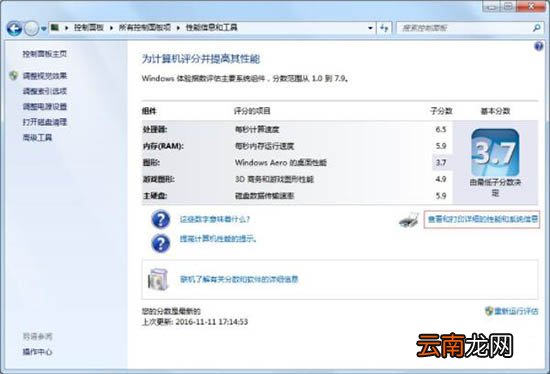Screen dimensions: 550x374
Task: Select the 性能信息和工具 breadcrumb segment
Action: (x=212, y=27)
